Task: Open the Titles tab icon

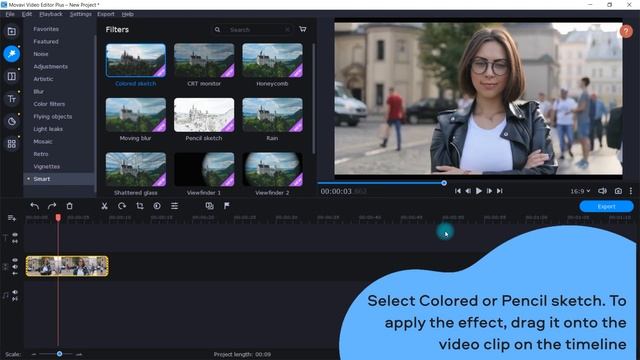Action: click(x=11, y=99)
